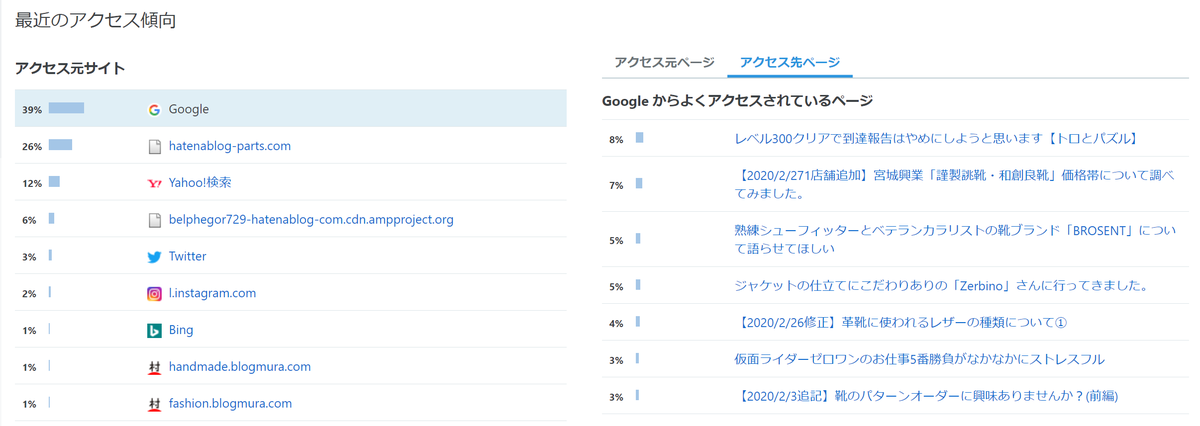The image size is (1200, 426).
Task: Click the file icon beside belphegor729 ampproject link
Action: click(x=154, y=220)
